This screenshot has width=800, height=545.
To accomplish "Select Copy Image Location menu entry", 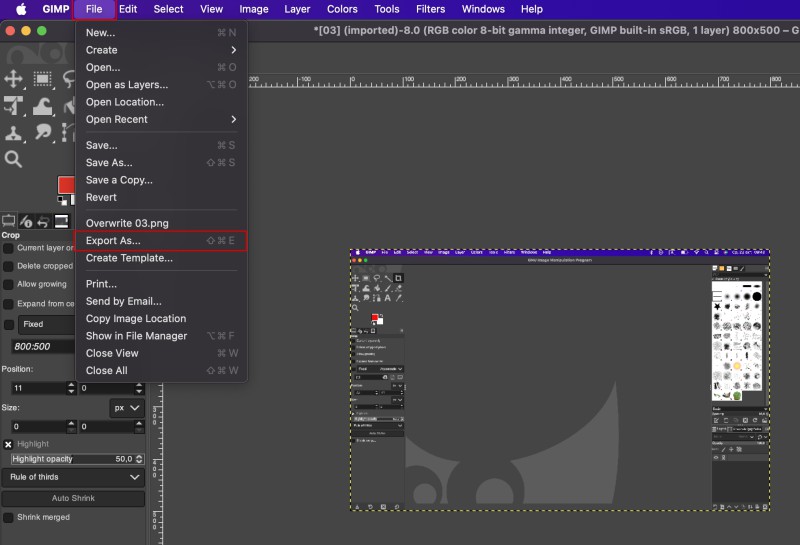I will click(161, 319).
